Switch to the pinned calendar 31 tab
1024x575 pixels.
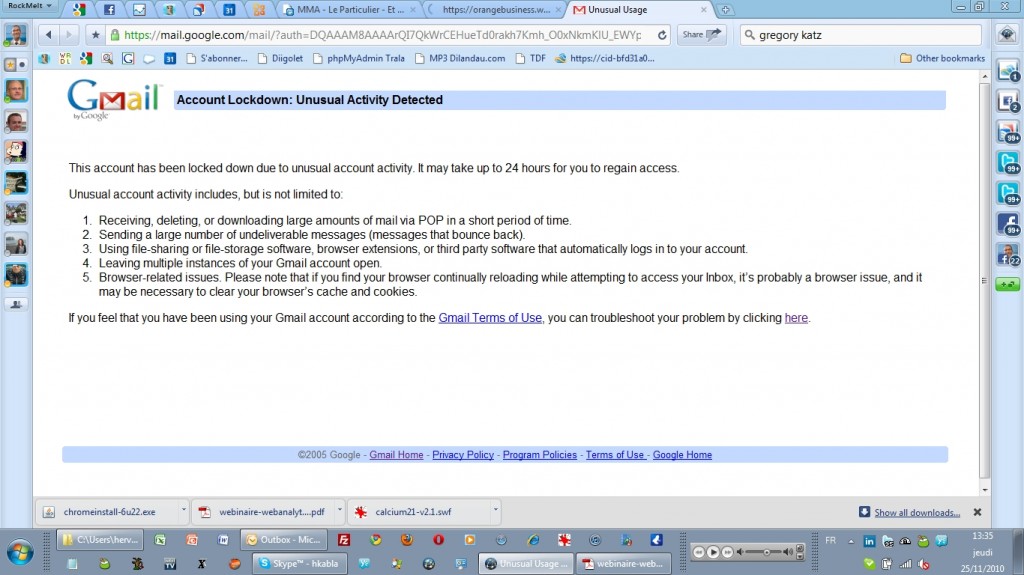click(229, 10)
